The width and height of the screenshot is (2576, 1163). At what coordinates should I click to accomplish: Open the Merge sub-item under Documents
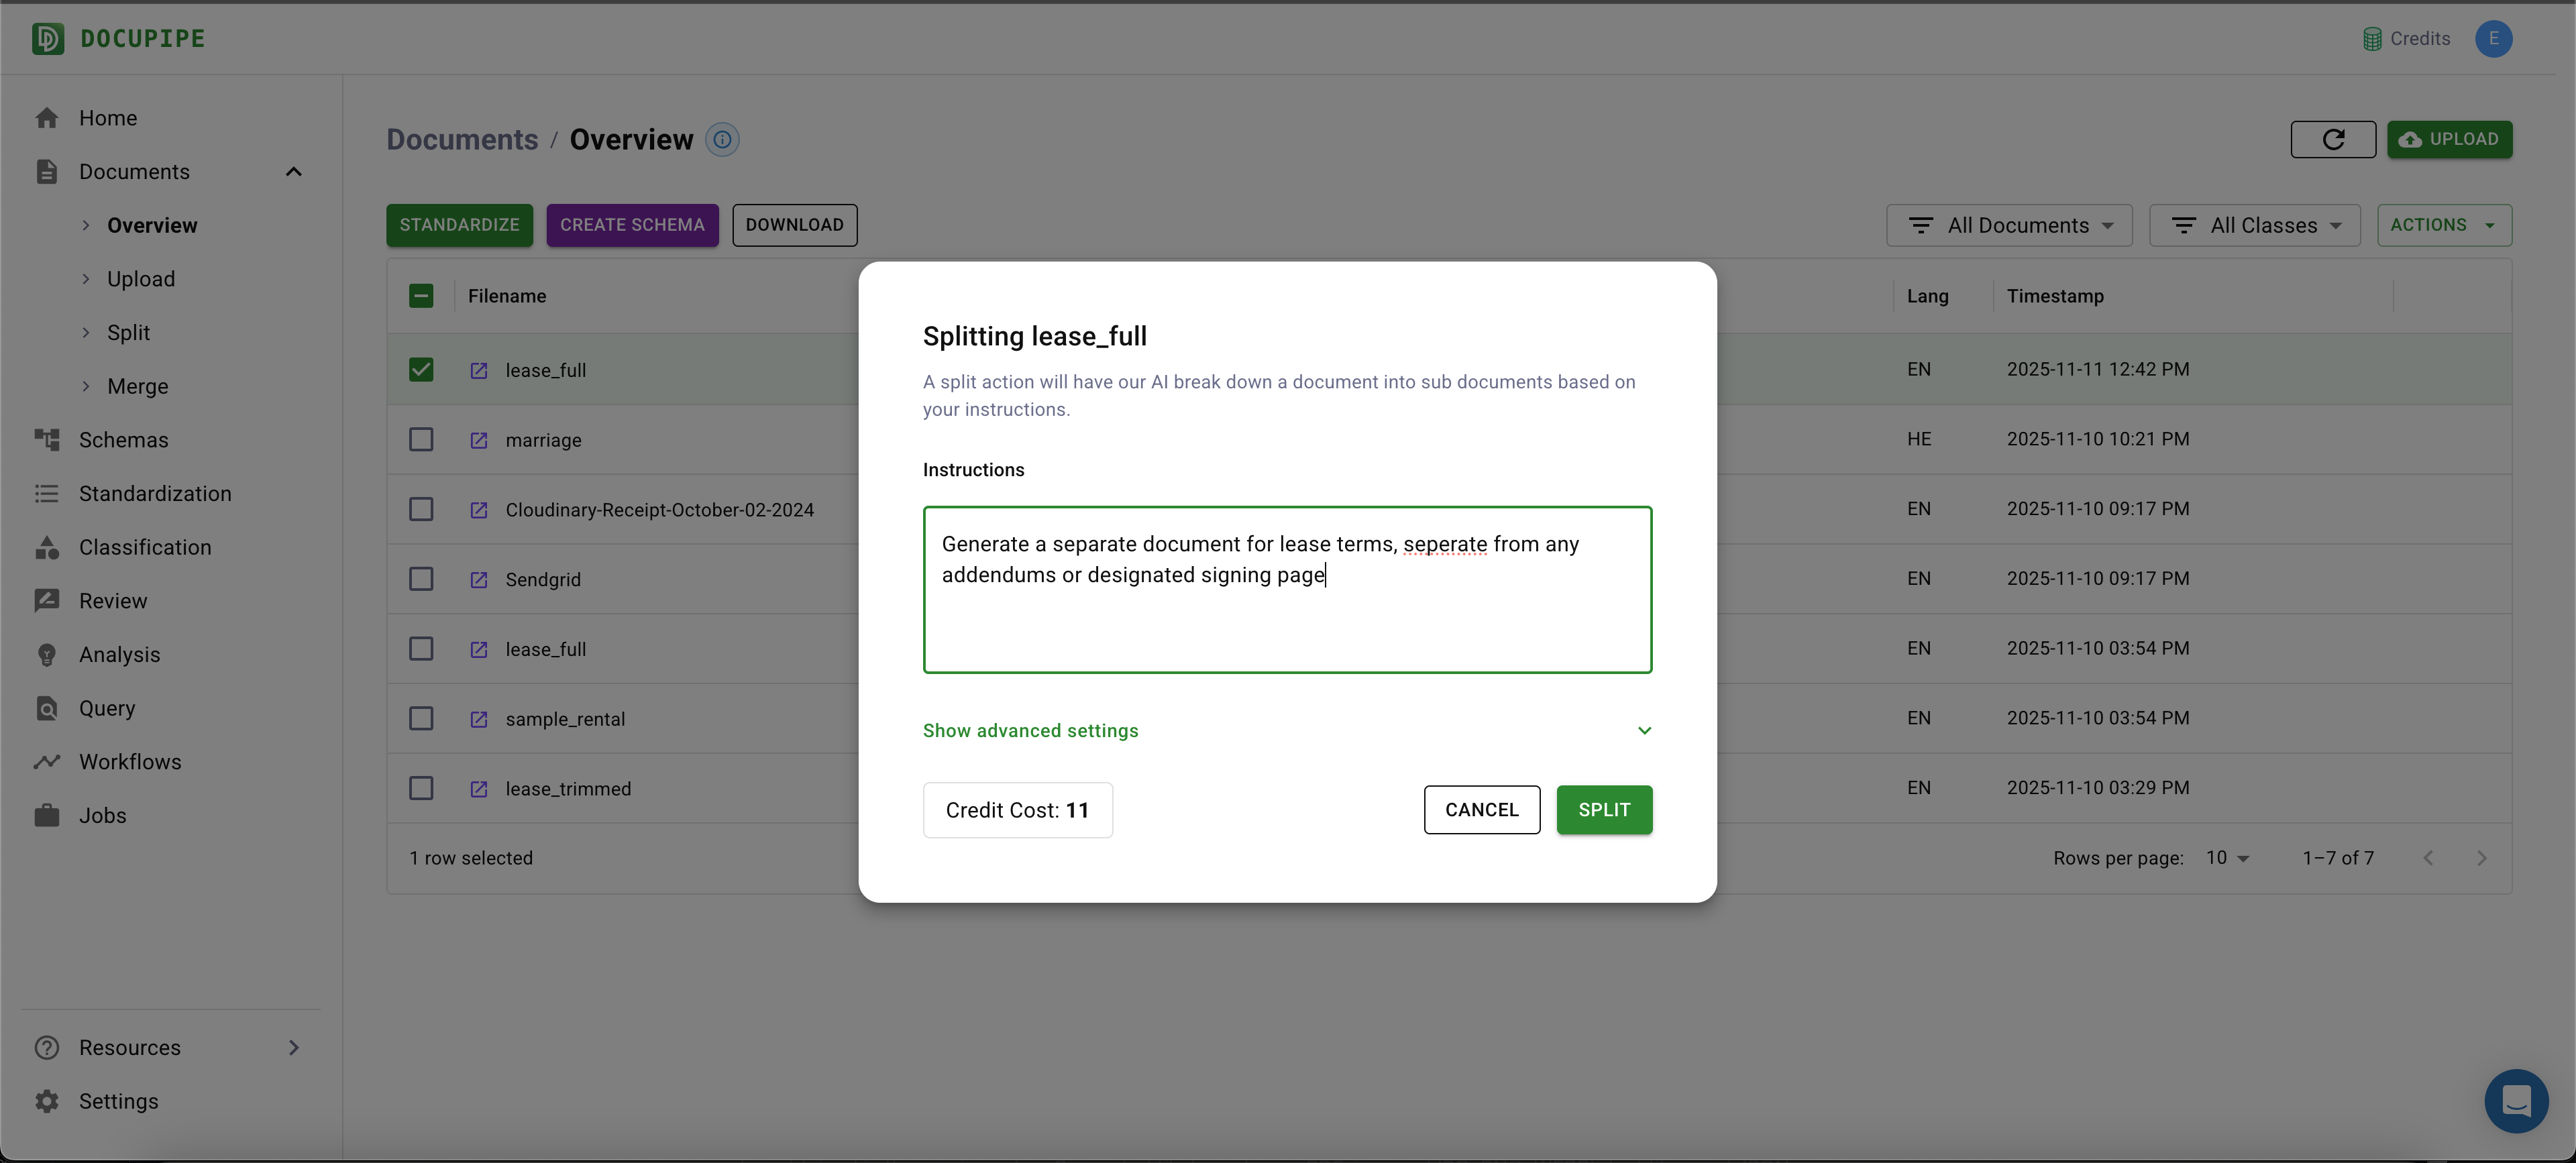(137, 386)
